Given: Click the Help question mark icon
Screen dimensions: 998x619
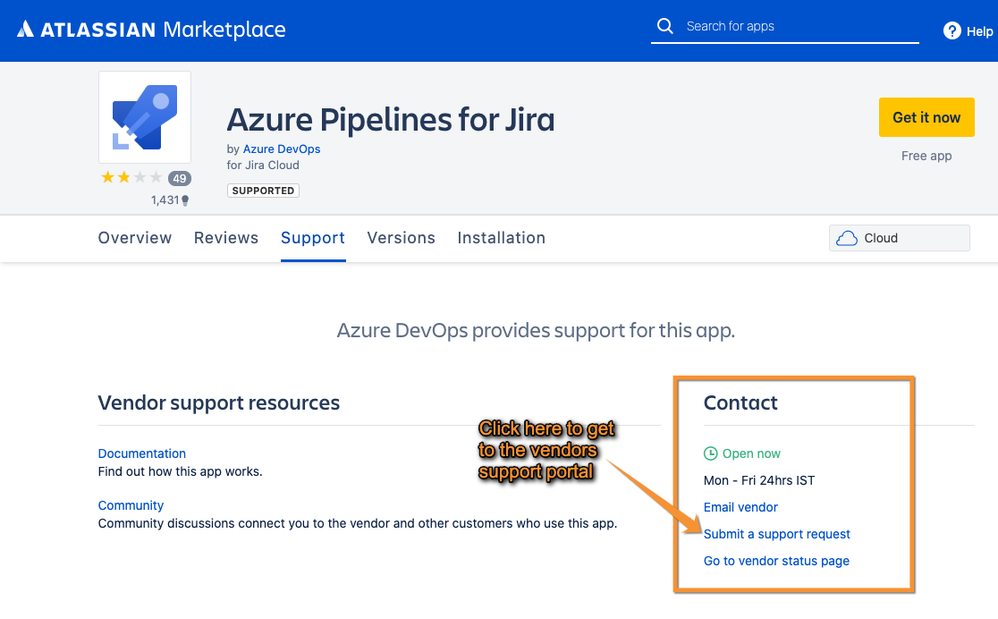Looking at the screenshot, I should click(x=952, y=31).
